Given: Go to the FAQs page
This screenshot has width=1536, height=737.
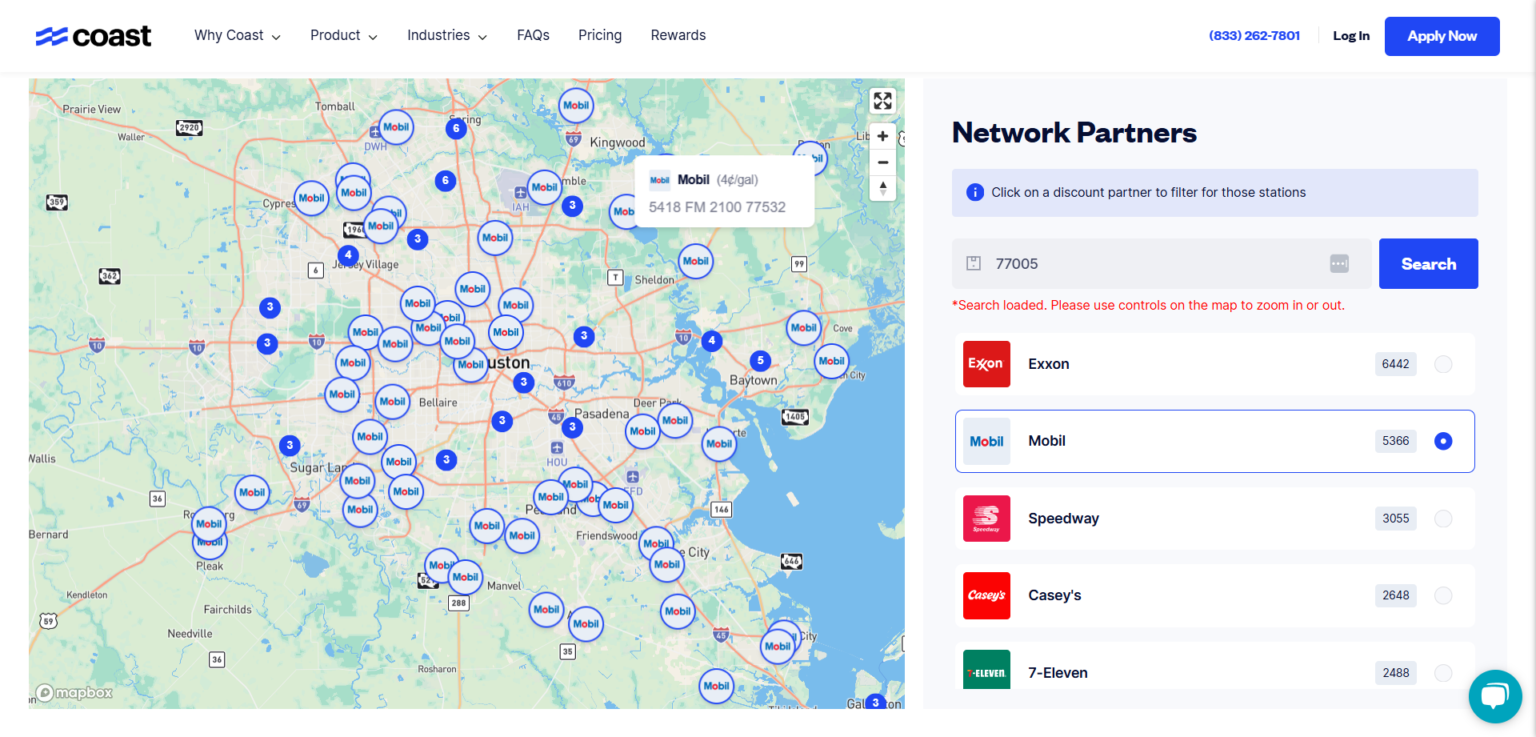Looking at the screenshot, I should pos(533,36).
